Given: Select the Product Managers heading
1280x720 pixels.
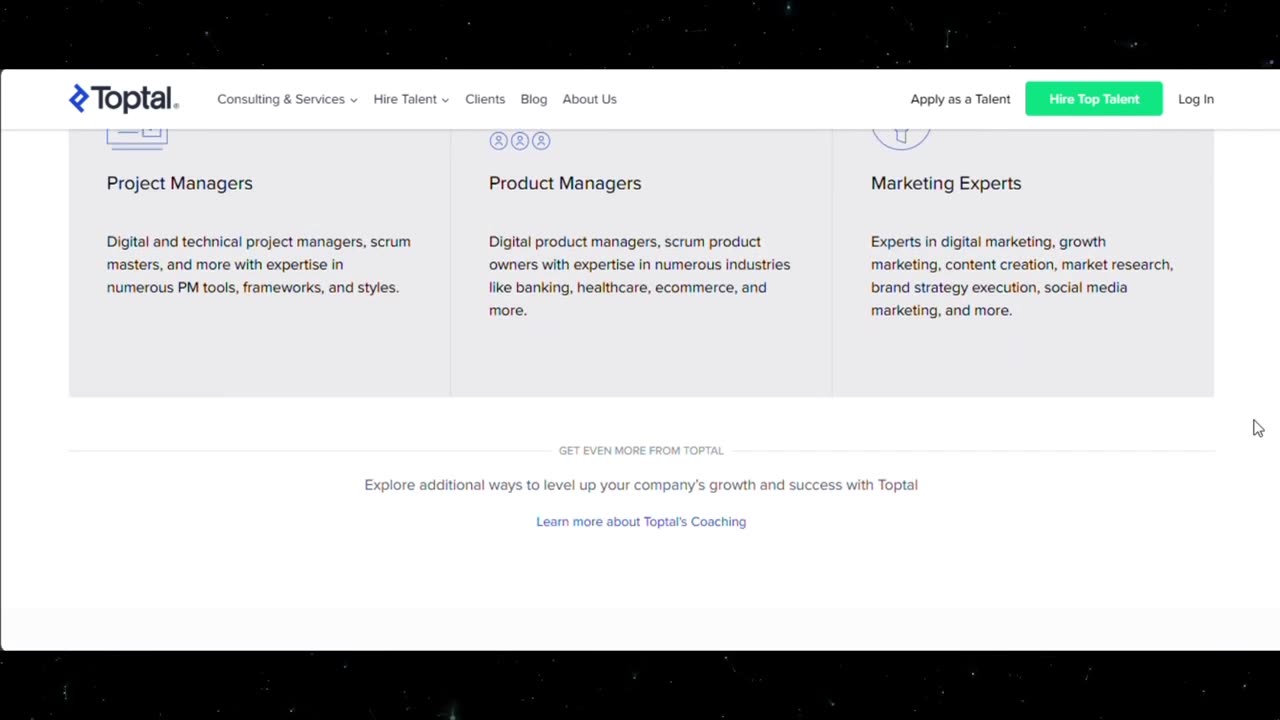Looking at the screenshot, I should [x=565, y=183].
